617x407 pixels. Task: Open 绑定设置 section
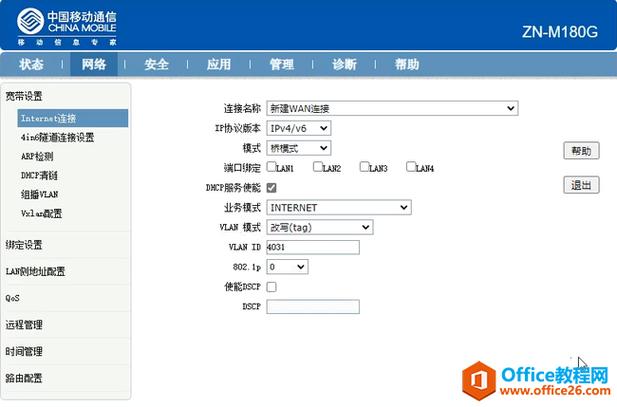(x=24, y=245)
